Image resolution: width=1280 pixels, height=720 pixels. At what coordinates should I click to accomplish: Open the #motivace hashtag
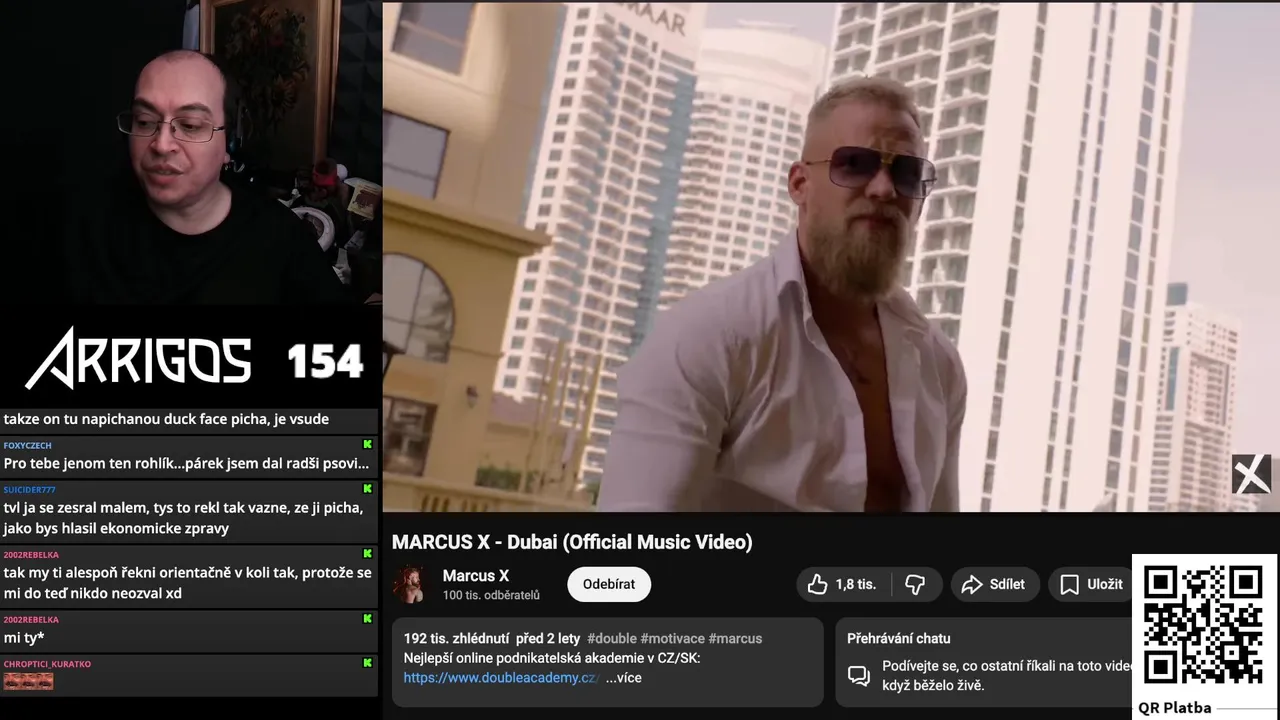[672, 638]
